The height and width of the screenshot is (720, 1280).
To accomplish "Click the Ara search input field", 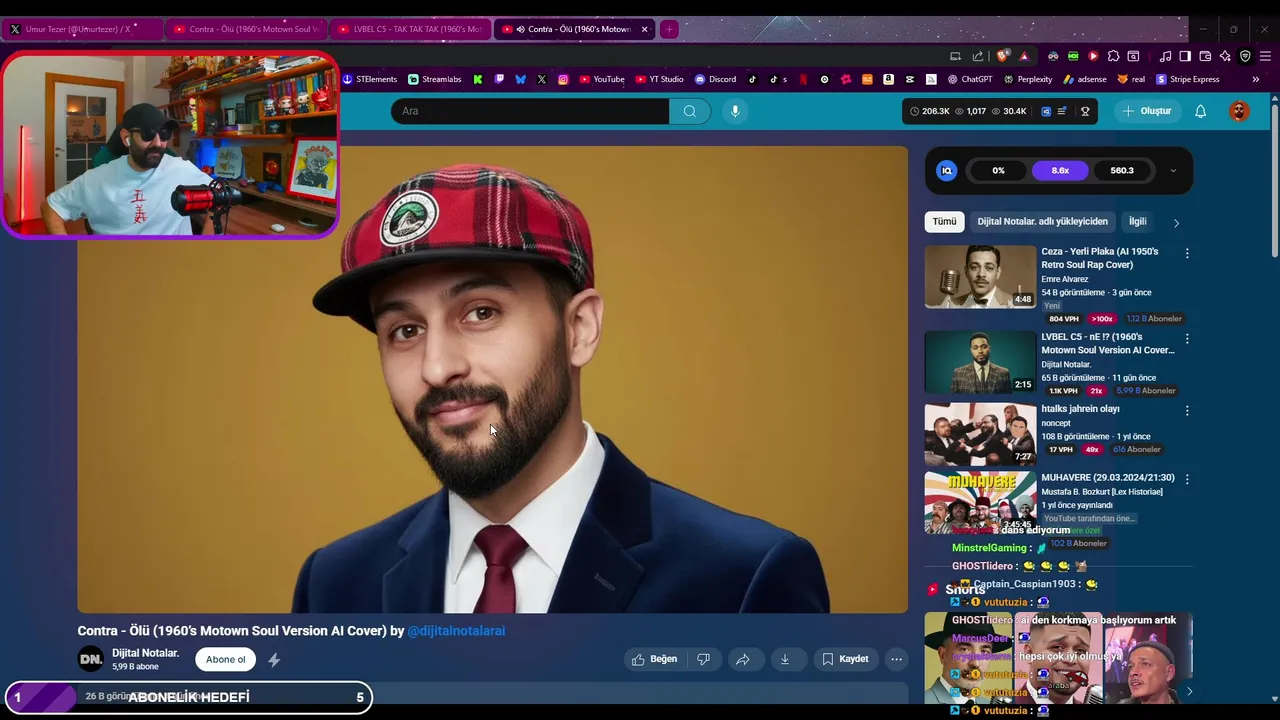I will click(530, 111).
